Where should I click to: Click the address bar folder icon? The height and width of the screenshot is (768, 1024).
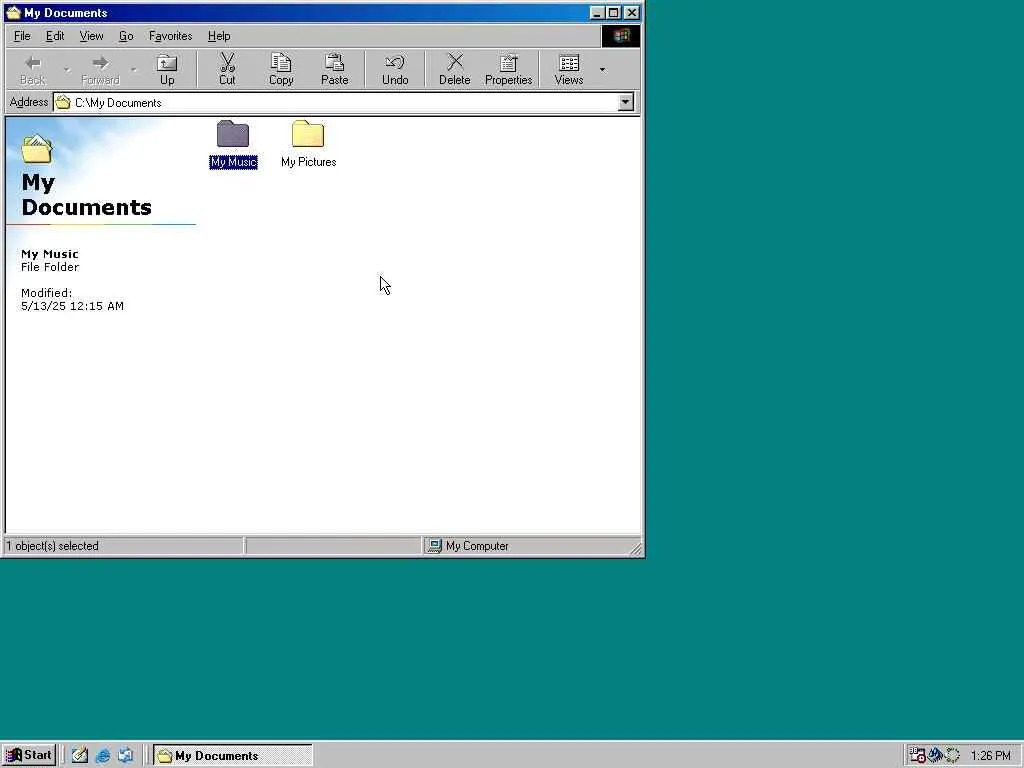63,103
